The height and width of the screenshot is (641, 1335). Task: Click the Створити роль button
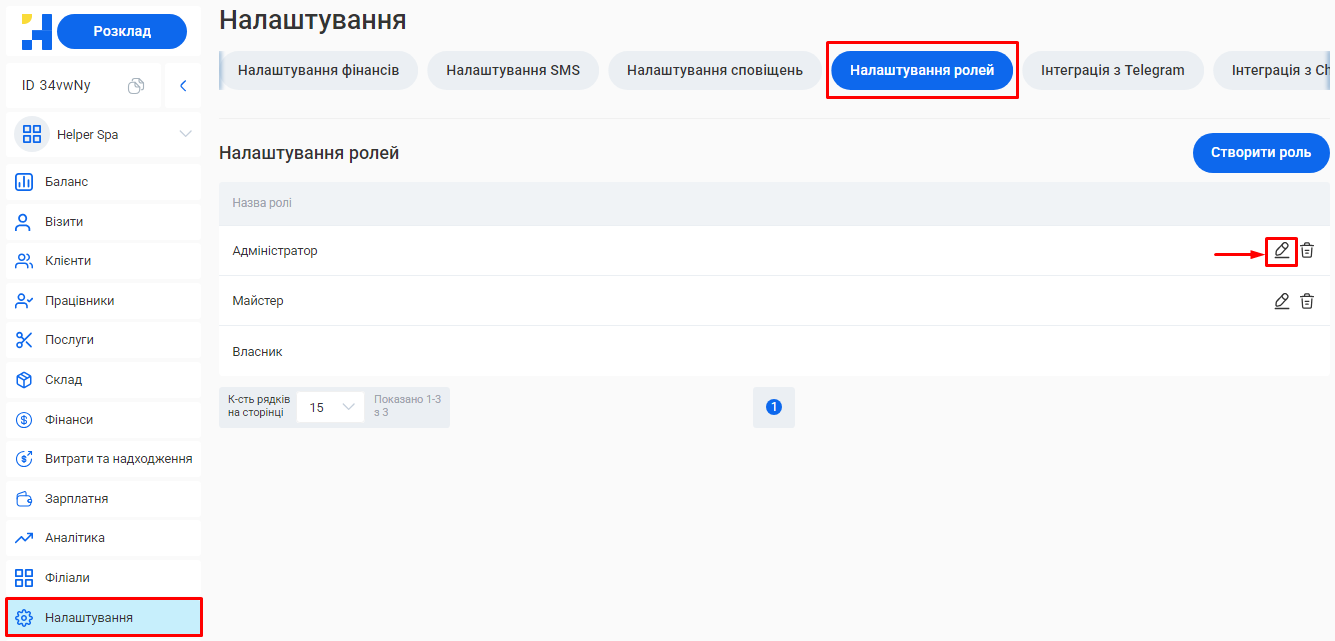click(1261, 152)
